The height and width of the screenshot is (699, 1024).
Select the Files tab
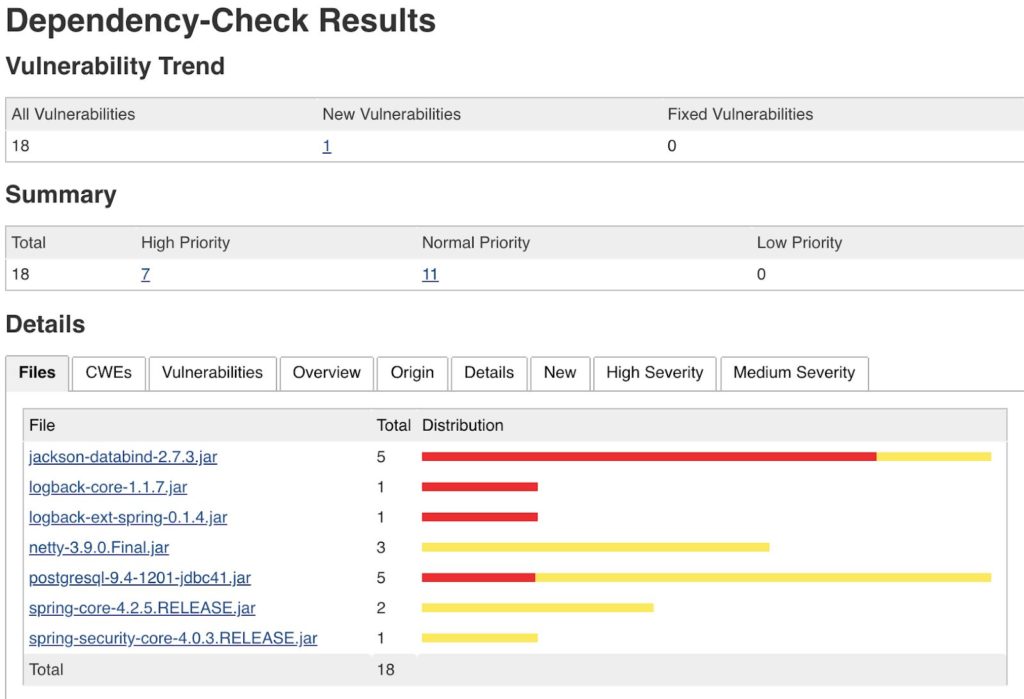tap(36, 373)
